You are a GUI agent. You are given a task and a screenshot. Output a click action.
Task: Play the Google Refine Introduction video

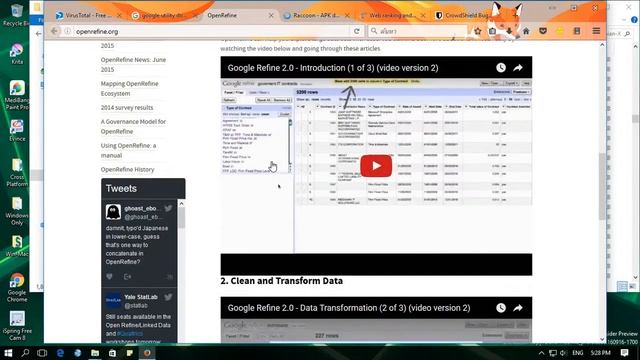click(x=376, y=166)
